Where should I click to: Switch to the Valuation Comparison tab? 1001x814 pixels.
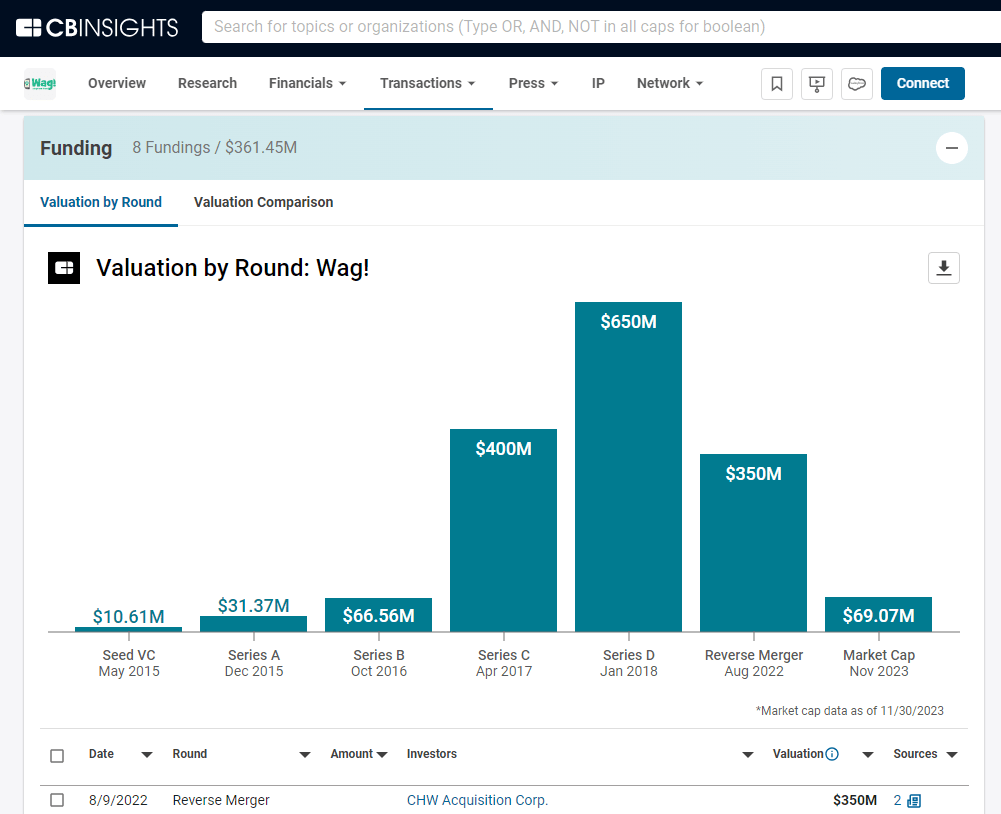coord(263,202)
